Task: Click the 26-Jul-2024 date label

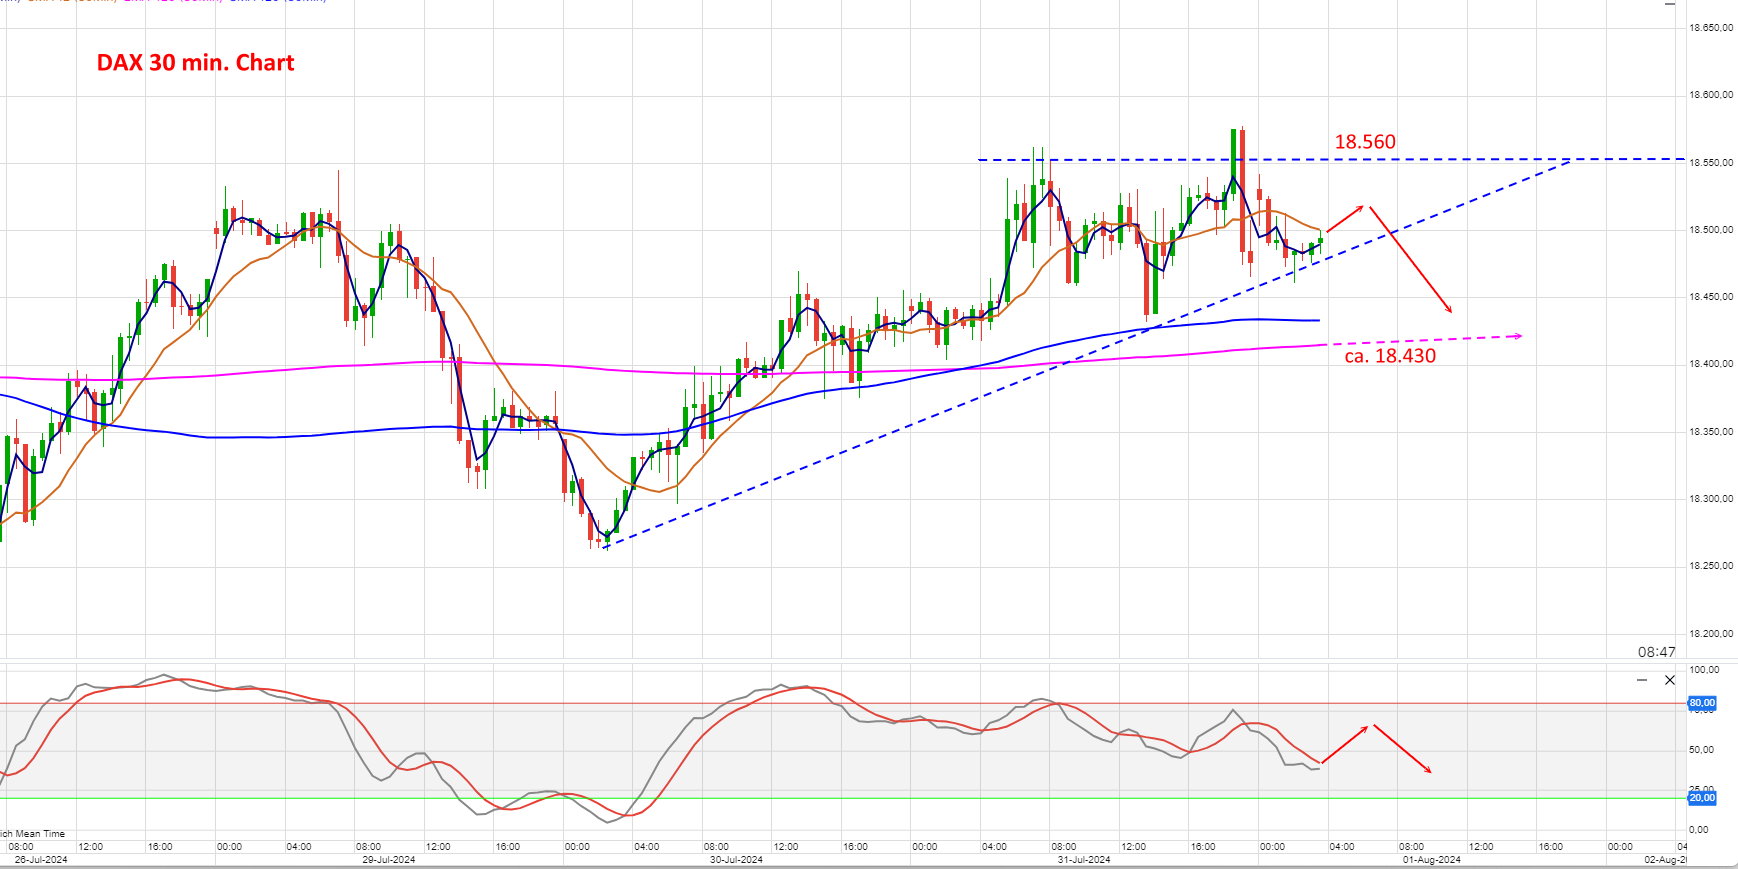Action: 41,860
